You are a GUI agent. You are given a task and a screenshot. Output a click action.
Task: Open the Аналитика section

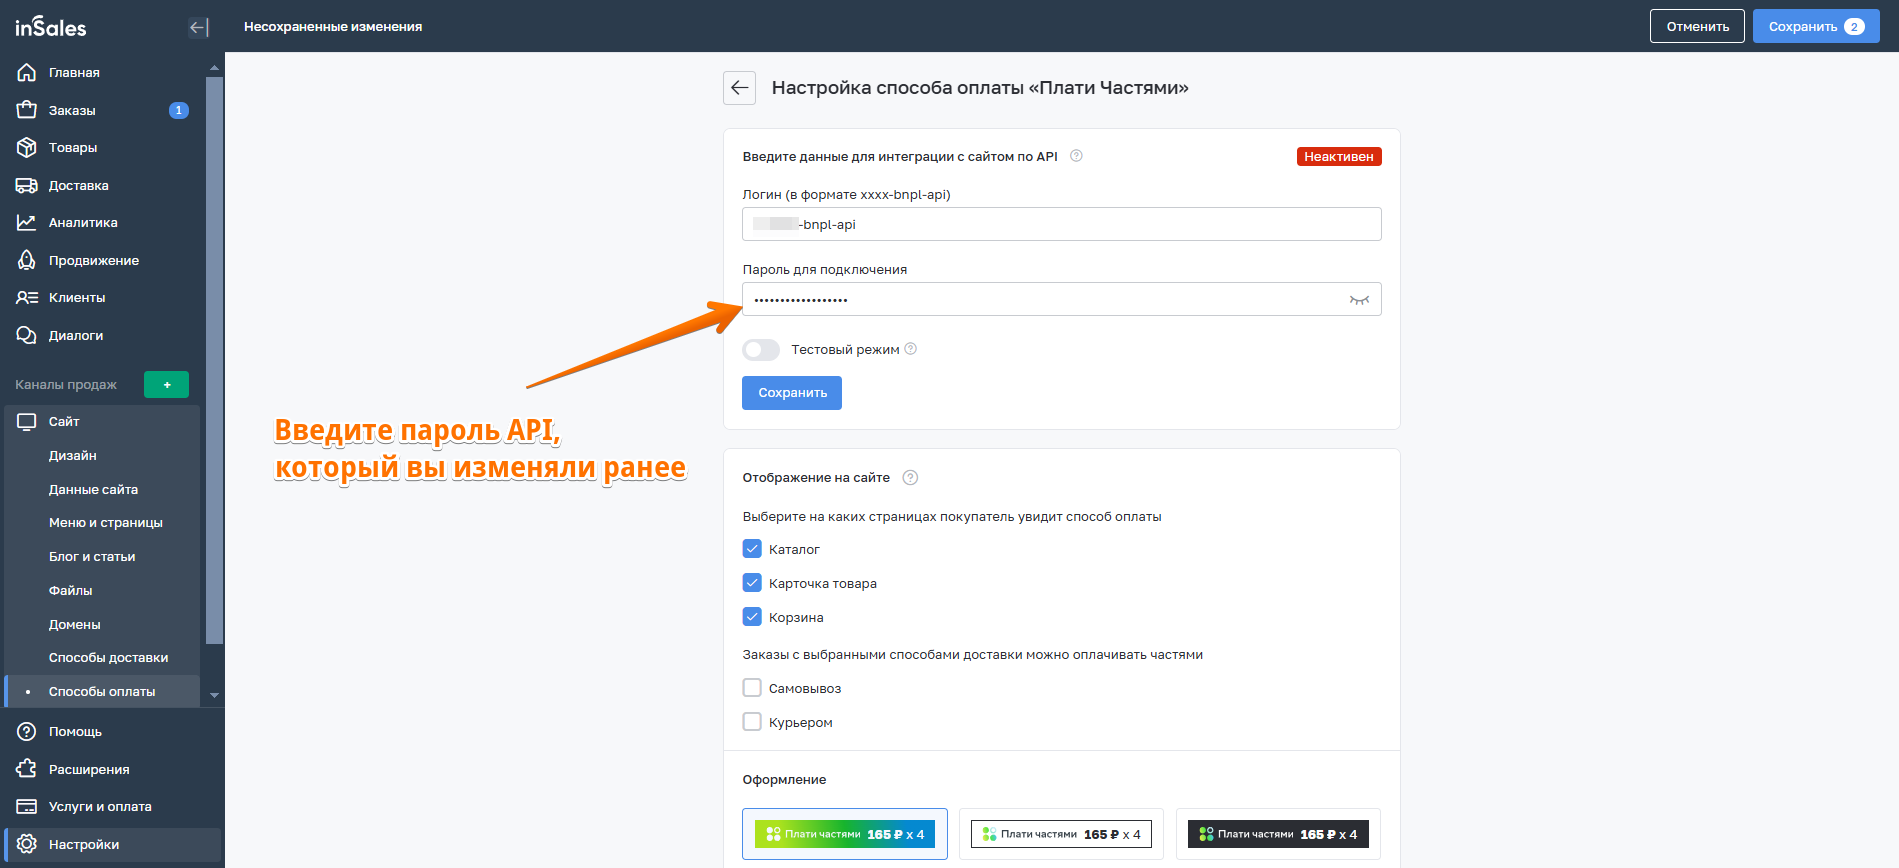point(83,223)
